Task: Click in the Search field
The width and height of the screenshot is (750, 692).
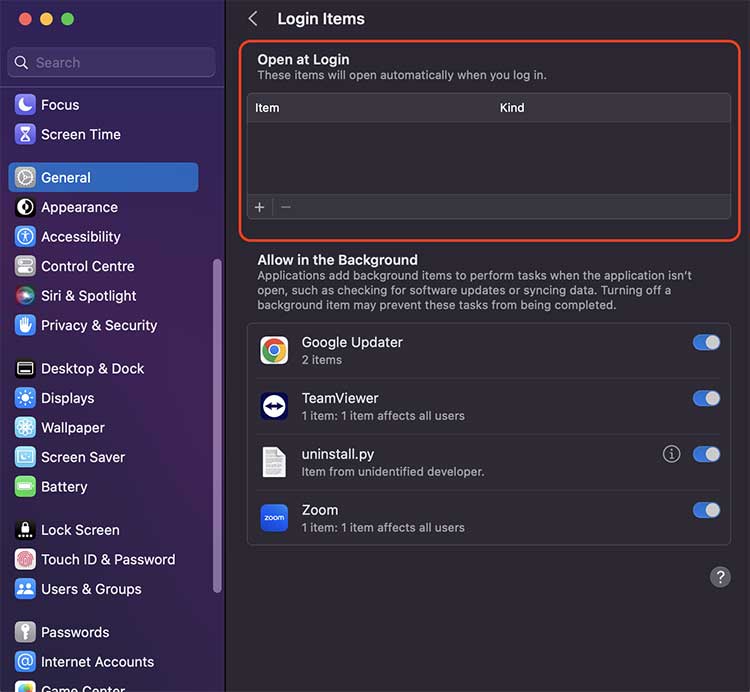Action: 111,63
